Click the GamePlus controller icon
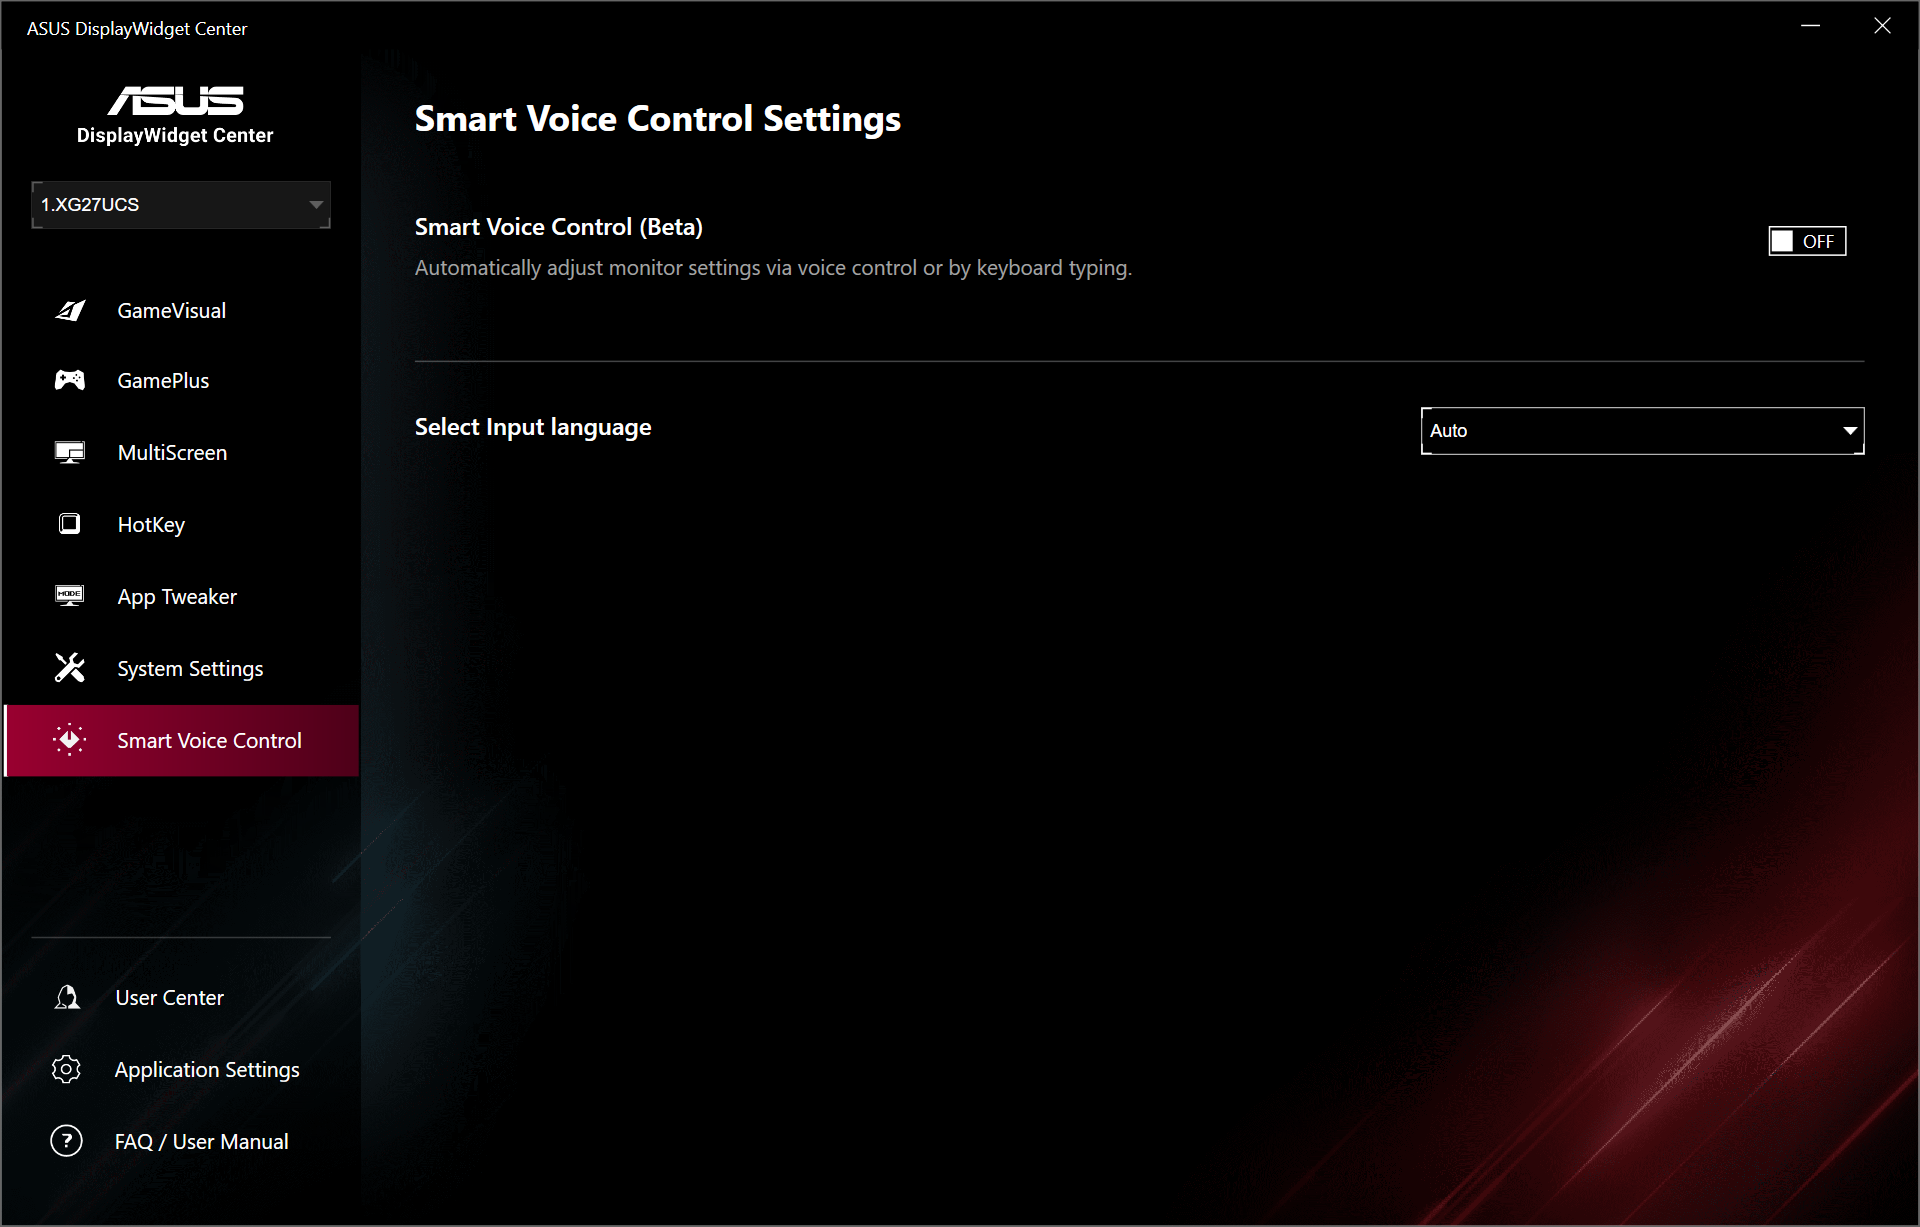This screenshot has height=1227, width=1920. click(x=70, y=380)
